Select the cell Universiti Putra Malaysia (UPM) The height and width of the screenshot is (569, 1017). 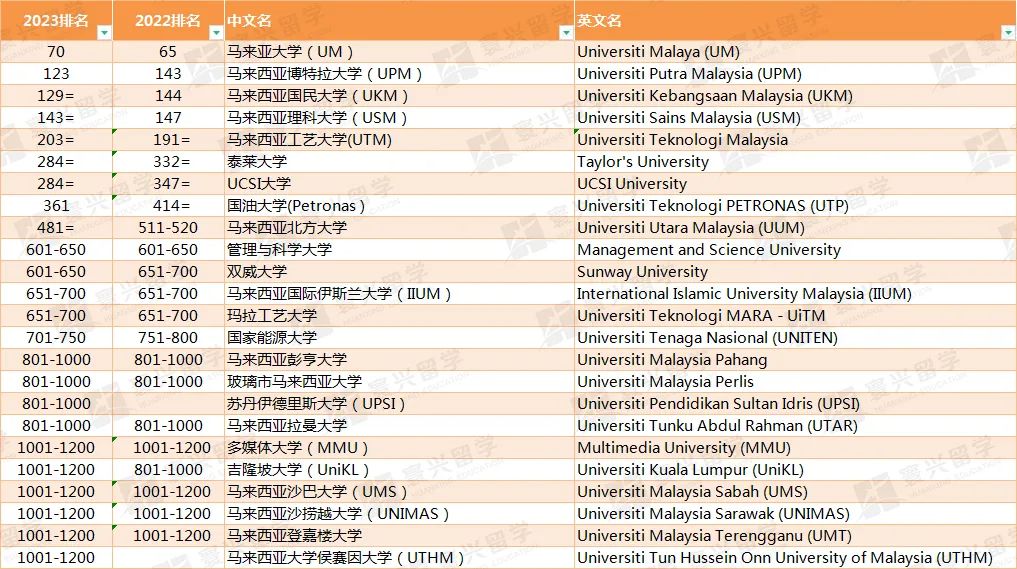pos(796,74)
